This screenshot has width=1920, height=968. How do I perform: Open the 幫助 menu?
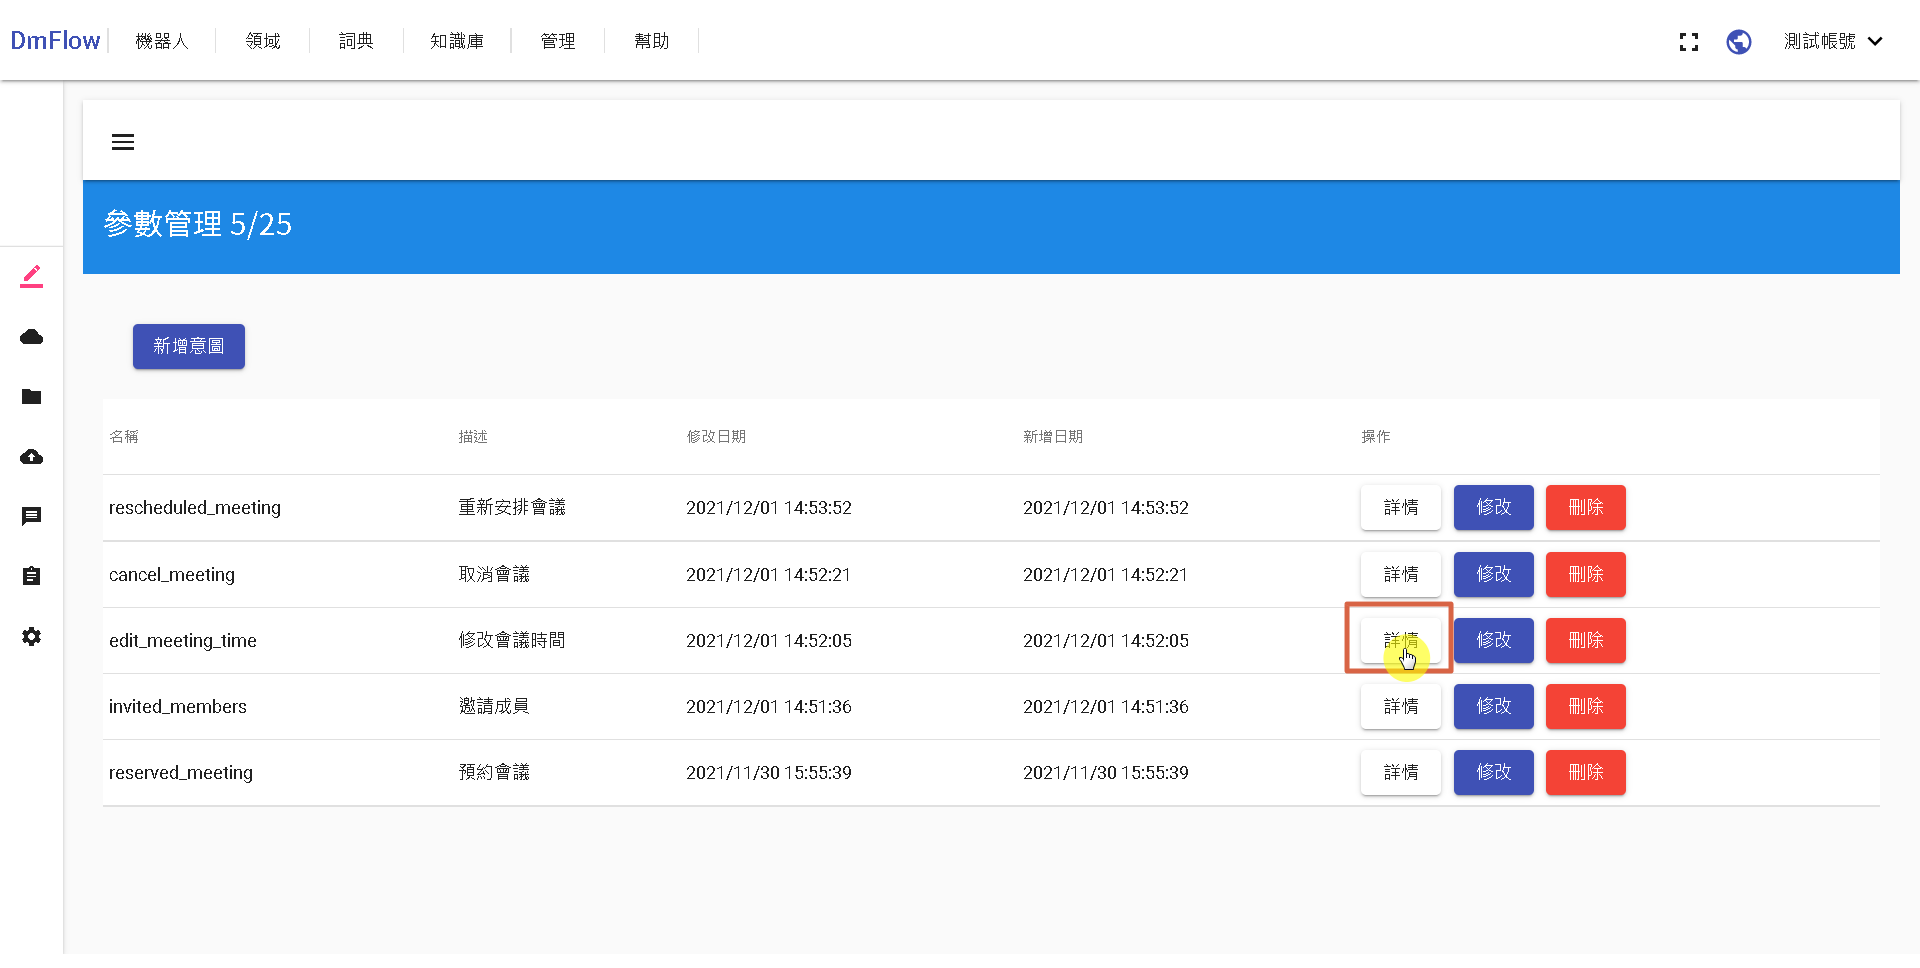click(652, 41)
